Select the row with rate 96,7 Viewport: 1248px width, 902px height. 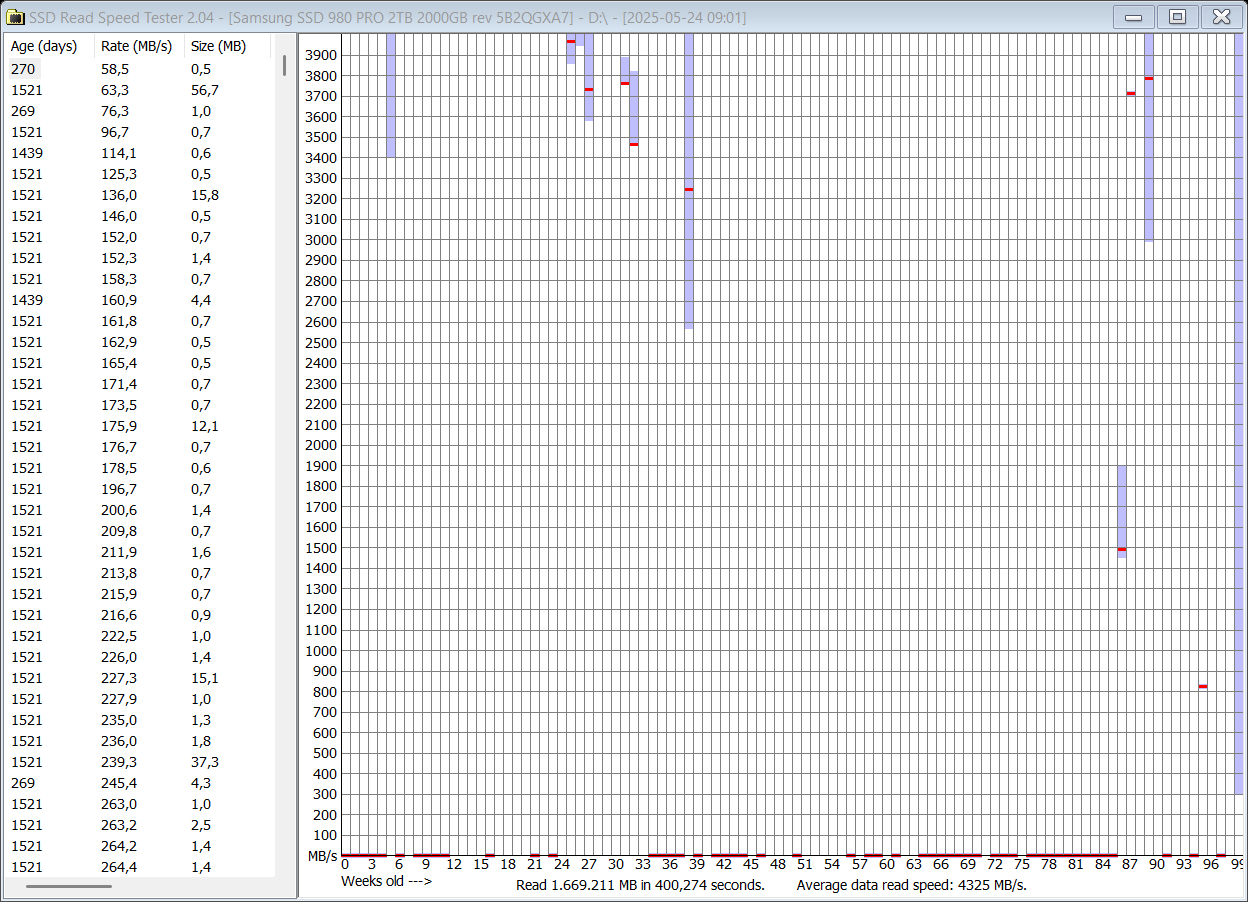click(x=140, y=132)
